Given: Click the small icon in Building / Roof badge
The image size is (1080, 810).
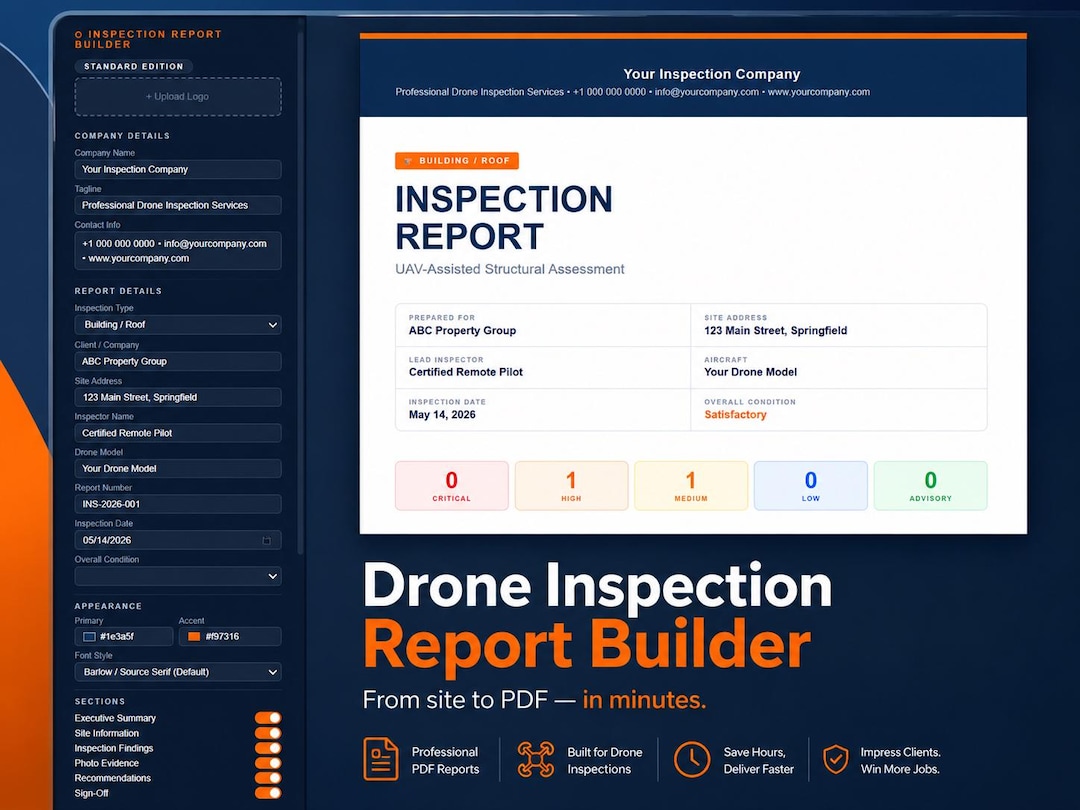Looking at the screenshot, I should click(408, 161).
